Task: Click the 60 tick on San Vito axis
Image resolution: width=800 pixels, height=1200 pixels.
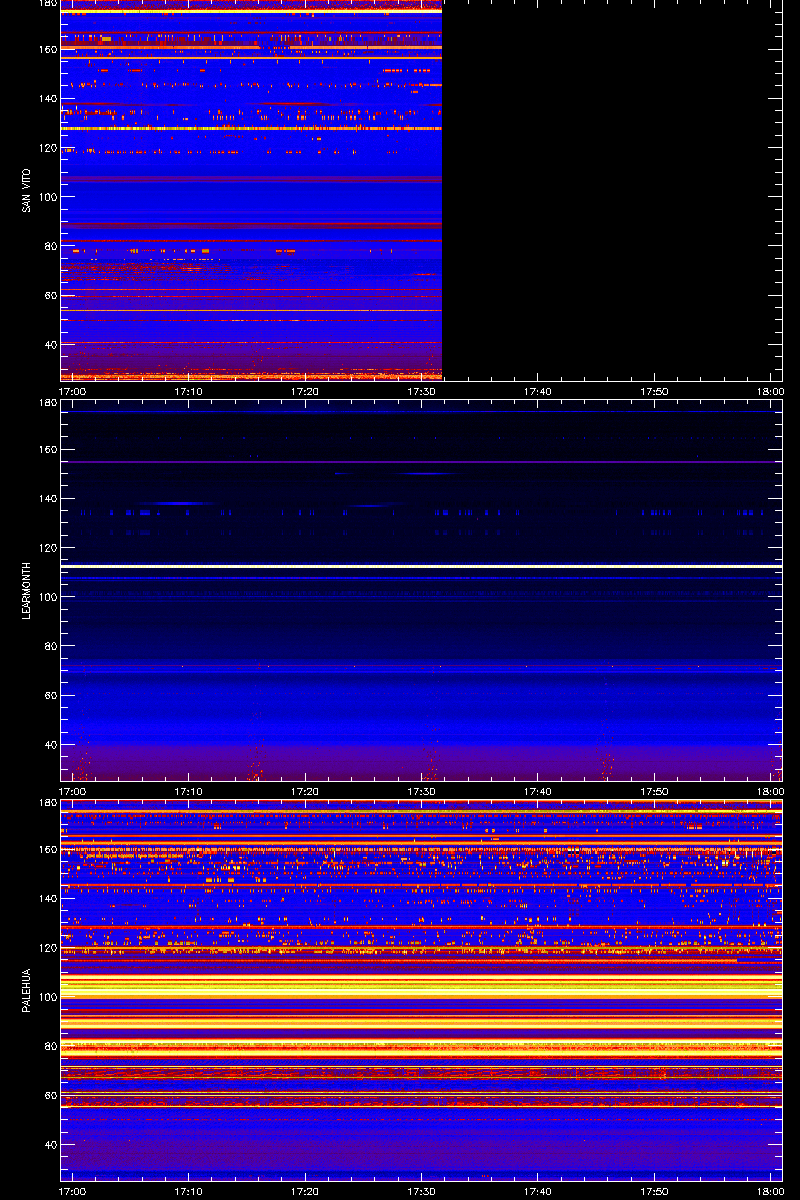Action: click(x=50, y=295)
